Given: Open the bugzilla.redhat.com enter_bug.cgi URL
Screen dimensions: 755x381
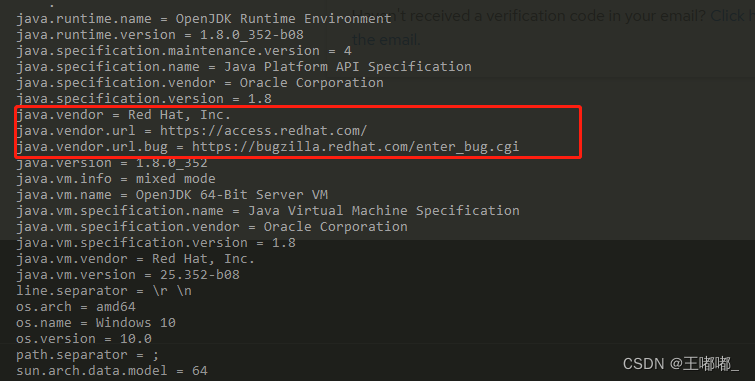Looking at the screenshot, I should click(x=355, y=146).
